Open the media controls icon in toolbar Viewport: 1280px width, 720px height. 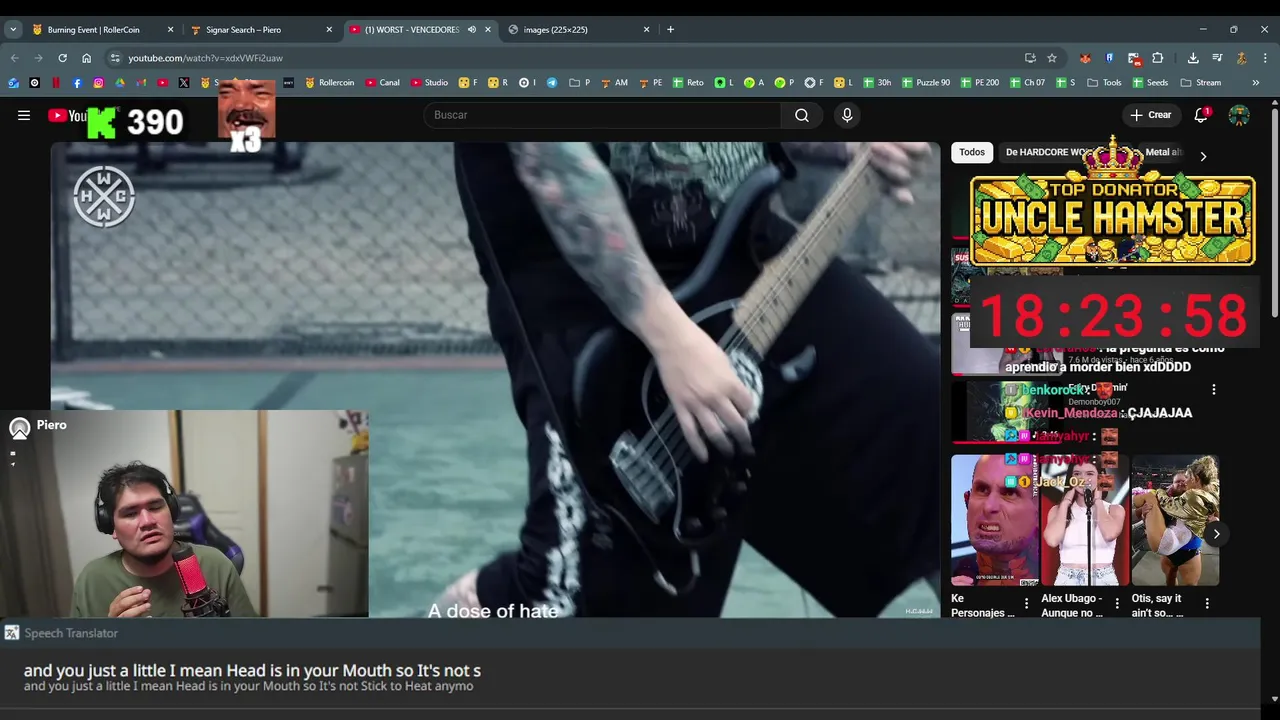1217,58
